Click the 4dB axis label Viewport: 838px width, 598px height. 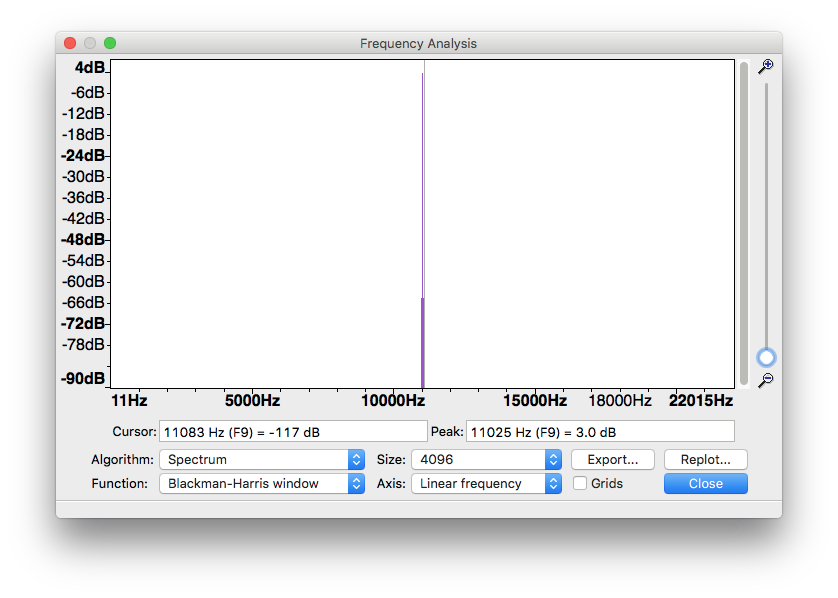[x=90, y=68]
